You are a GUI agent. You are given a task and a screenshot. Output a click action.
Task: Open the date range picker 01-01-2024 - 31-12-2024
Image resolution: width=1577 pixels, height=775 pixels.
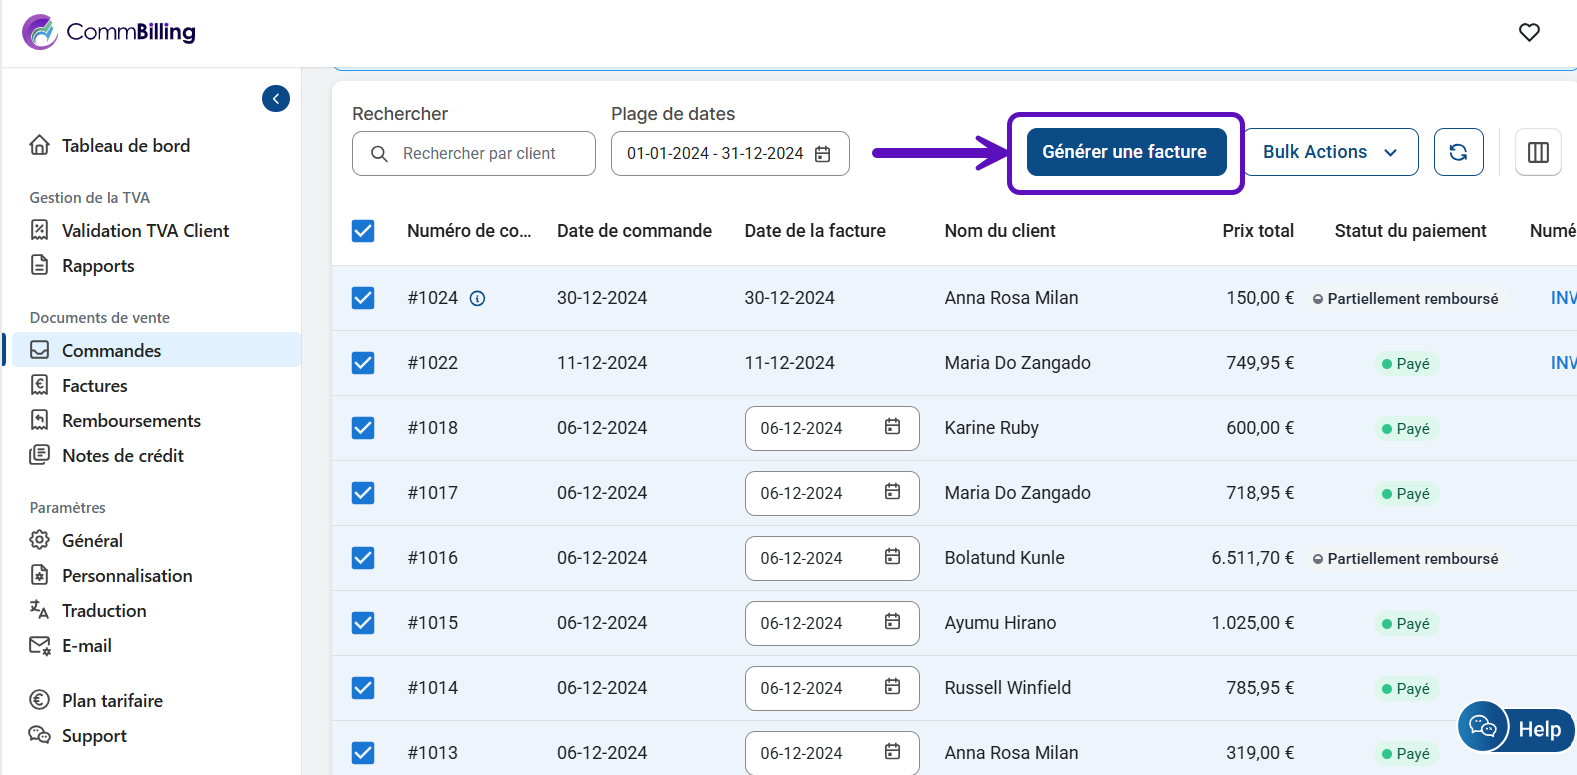coord(715,154)
